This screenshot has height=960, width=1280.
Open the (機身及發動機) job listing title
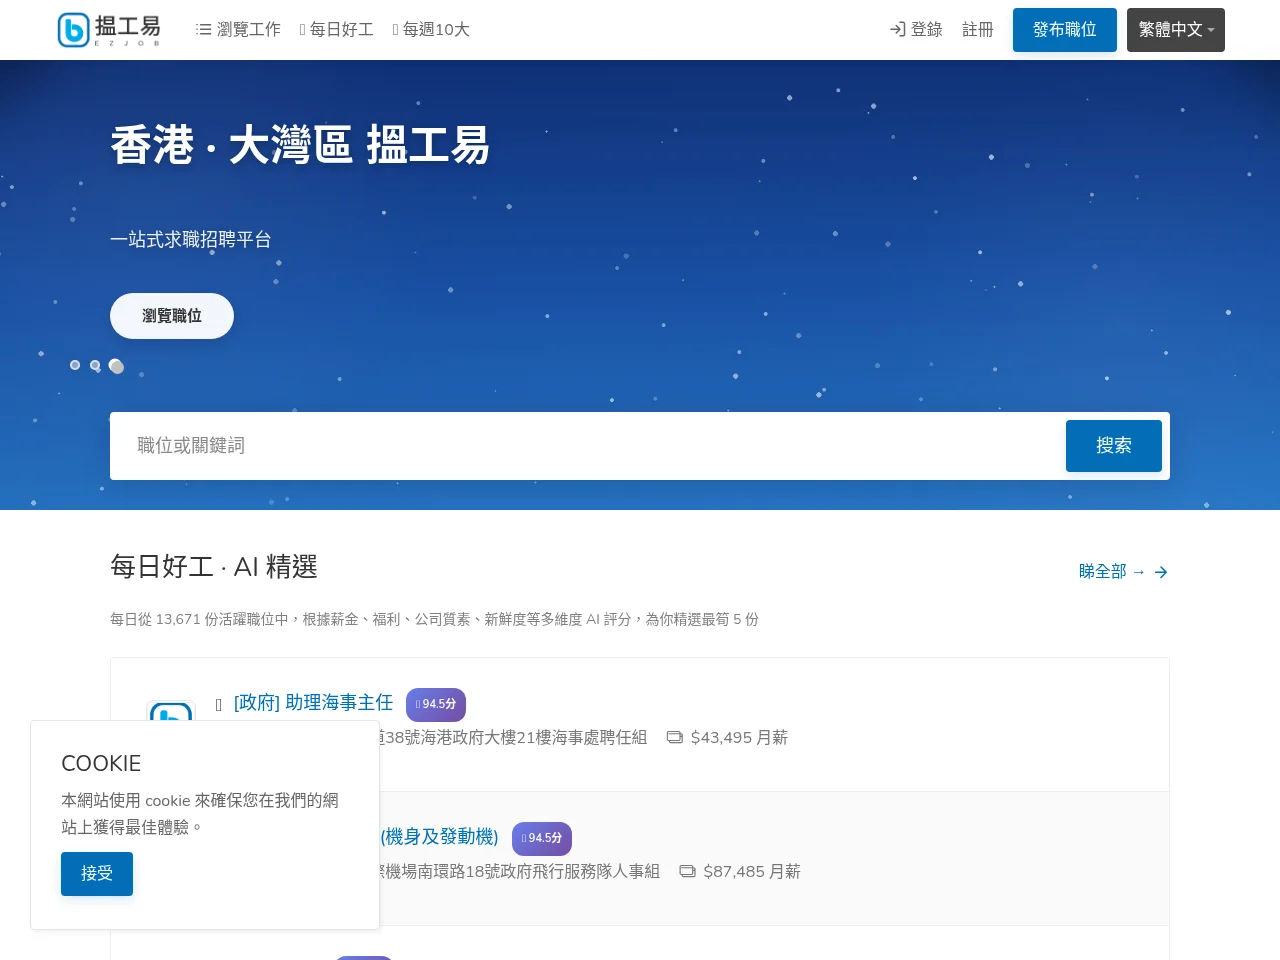click(438, 837)
